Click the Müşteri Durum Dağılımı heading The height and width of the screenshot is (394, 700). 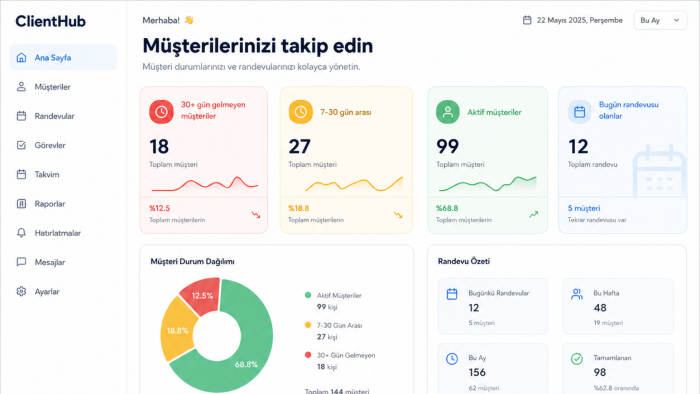click(x=192, y=261)
